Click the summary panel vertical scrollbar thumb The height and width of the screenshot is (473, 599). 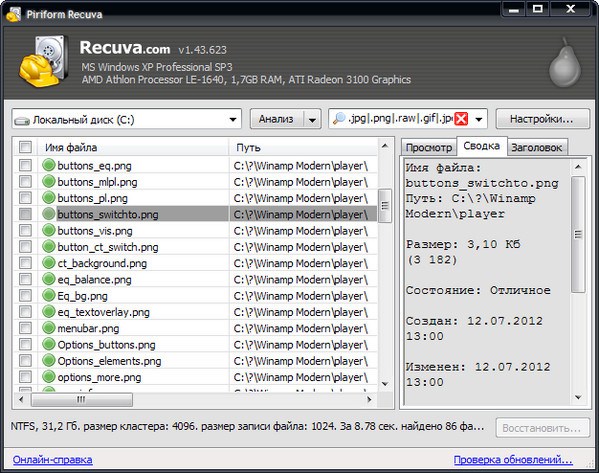coord(578,234)
